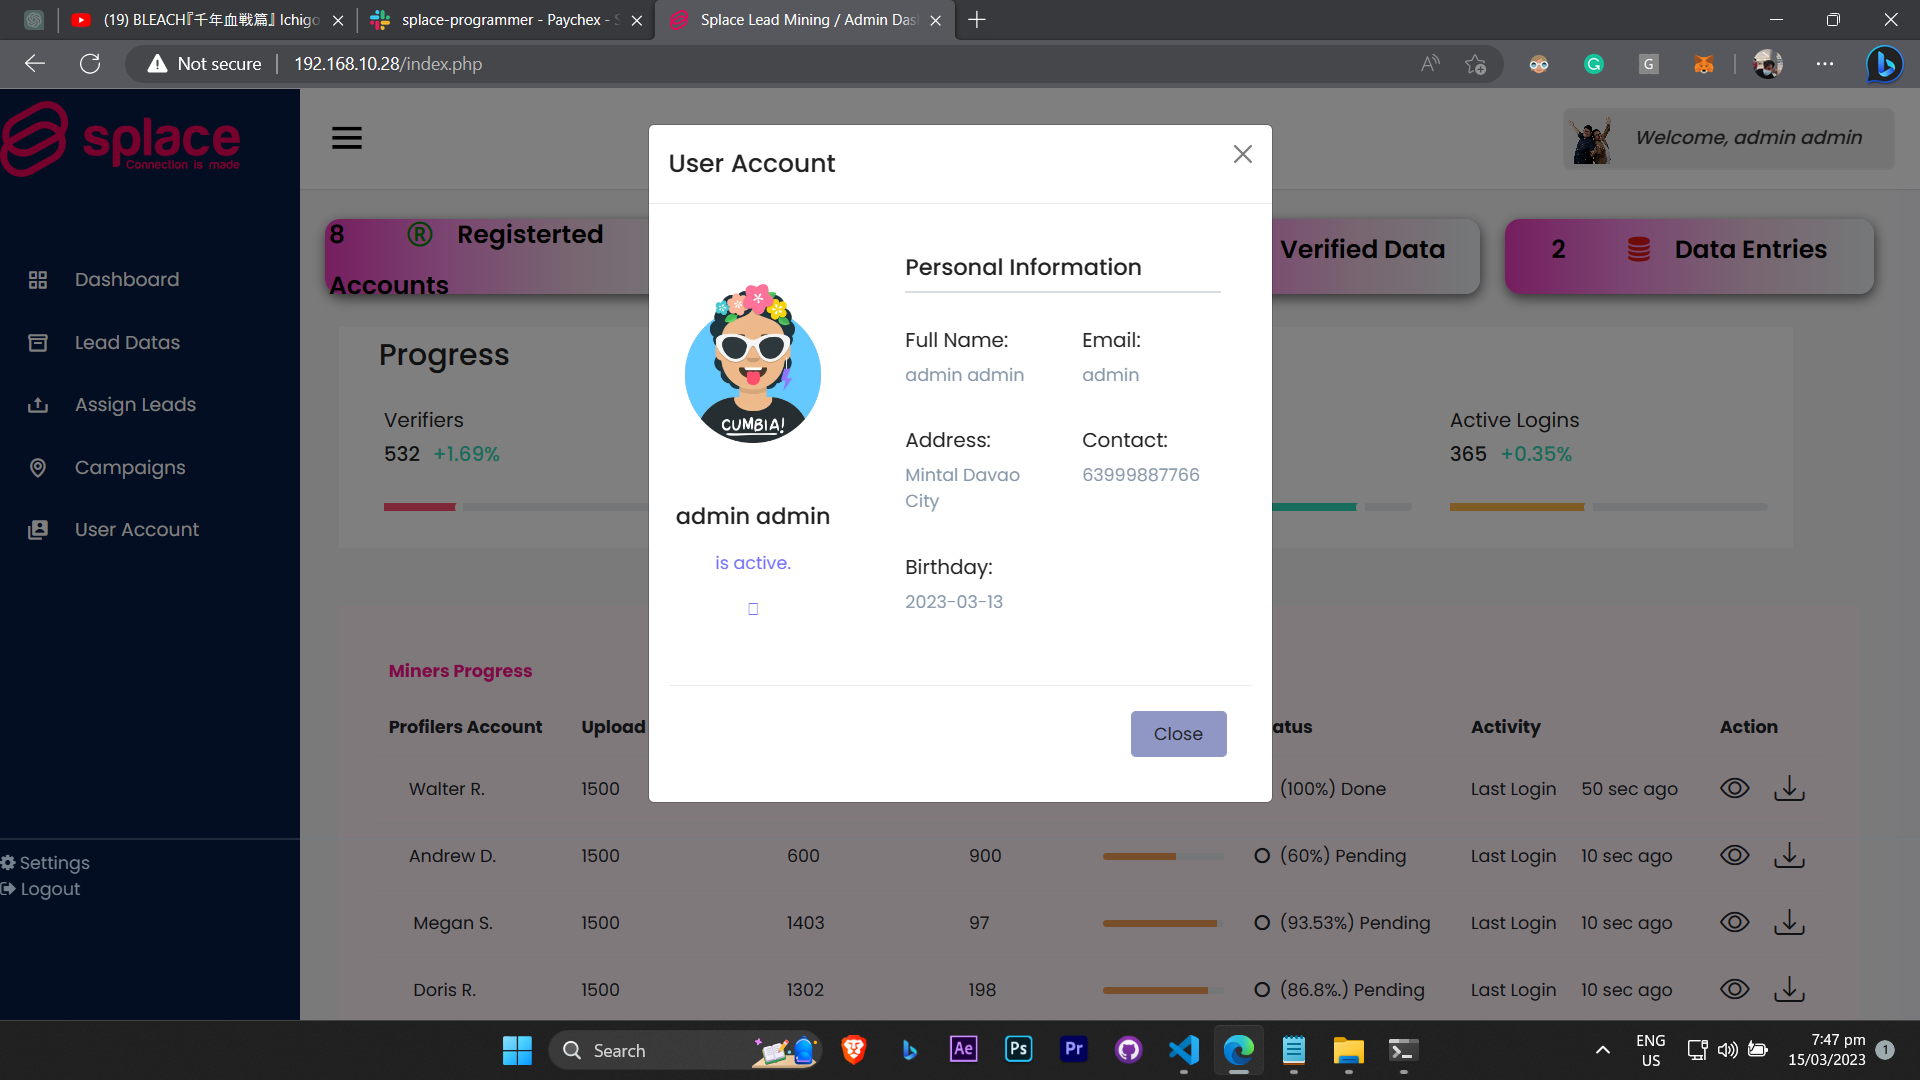The width and height of the screenshot is (1920, 1080).
Task: View Walter R. row eye icon
Action: point(1734,788)
